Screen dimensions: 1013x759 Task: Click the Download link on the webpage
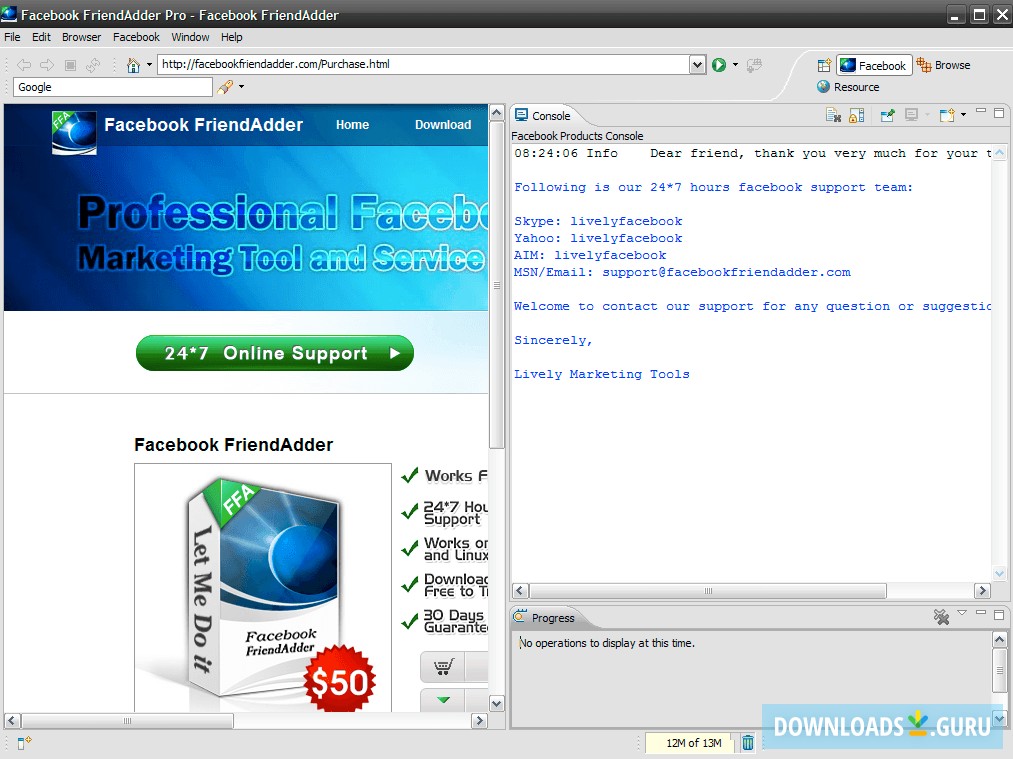point(443,125)
